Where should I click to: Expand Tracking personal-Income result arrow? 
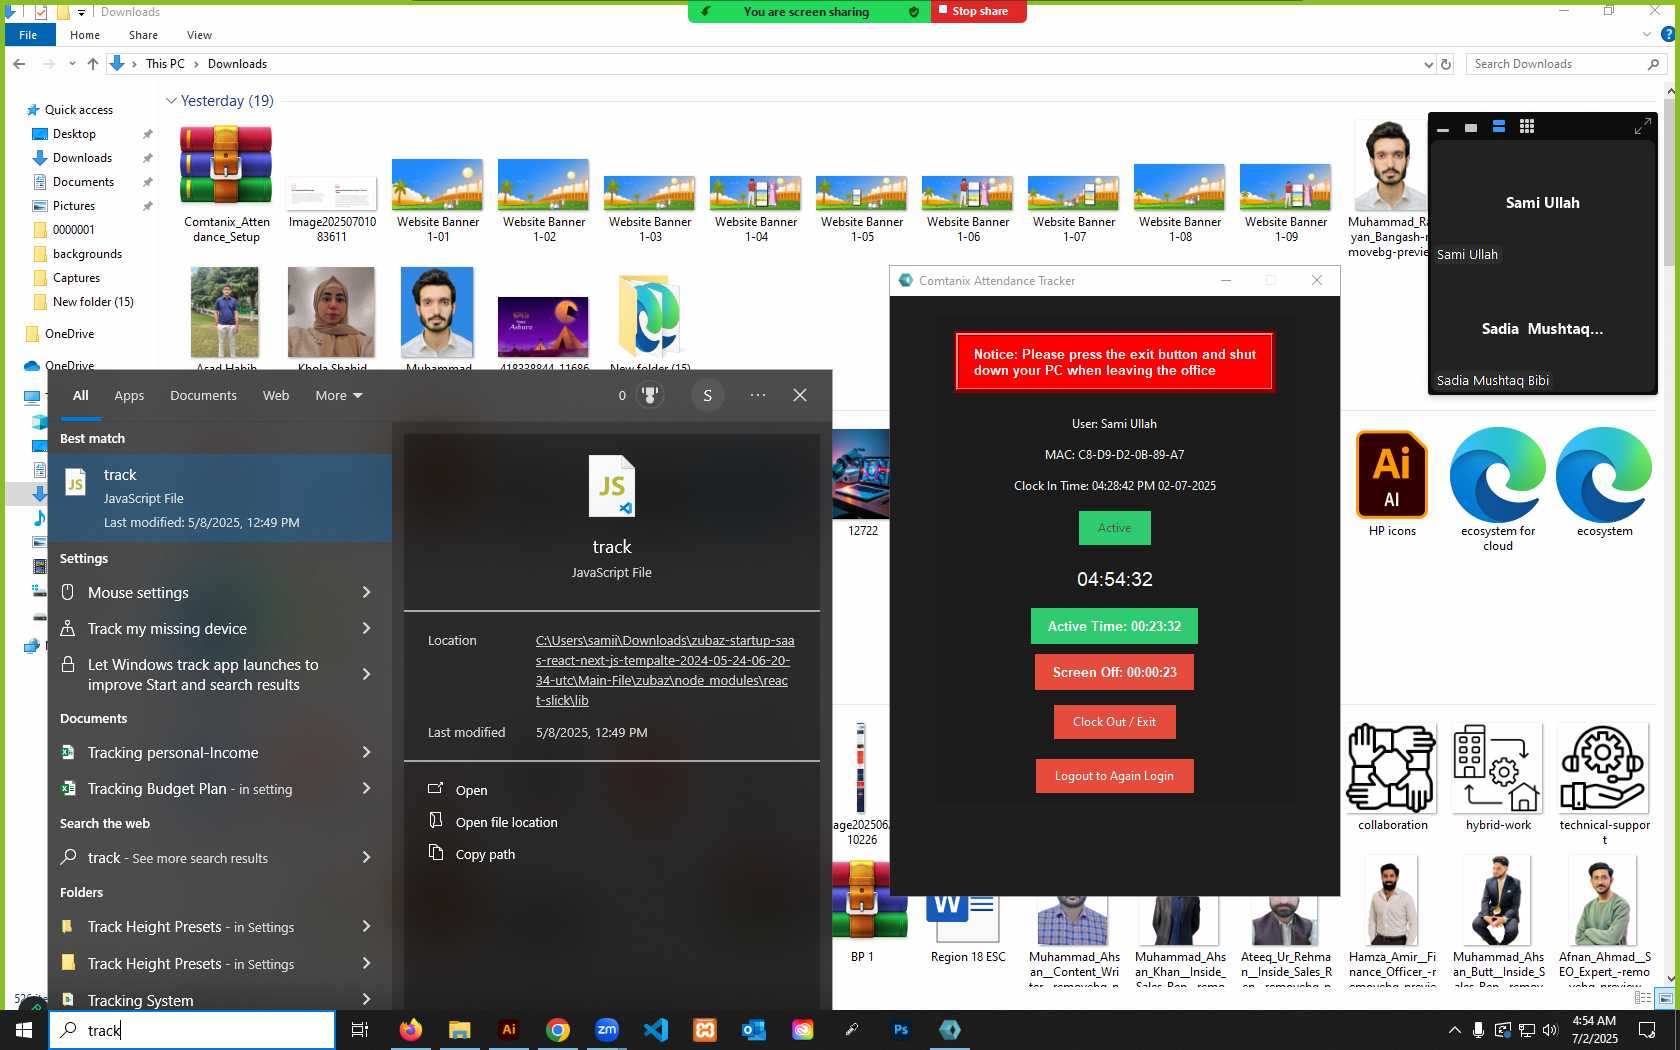point(366,753)
